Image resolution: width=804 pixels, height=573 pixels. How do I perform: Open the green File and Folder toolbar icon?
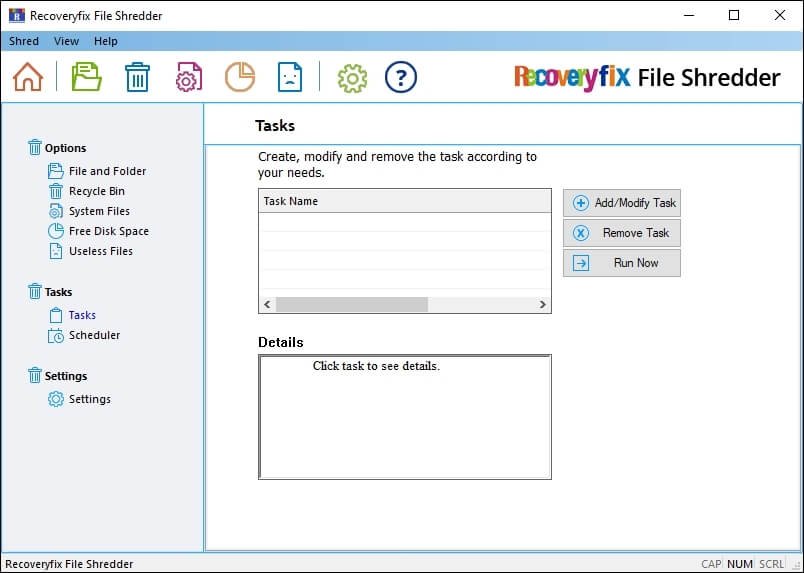tap(87, 77)
